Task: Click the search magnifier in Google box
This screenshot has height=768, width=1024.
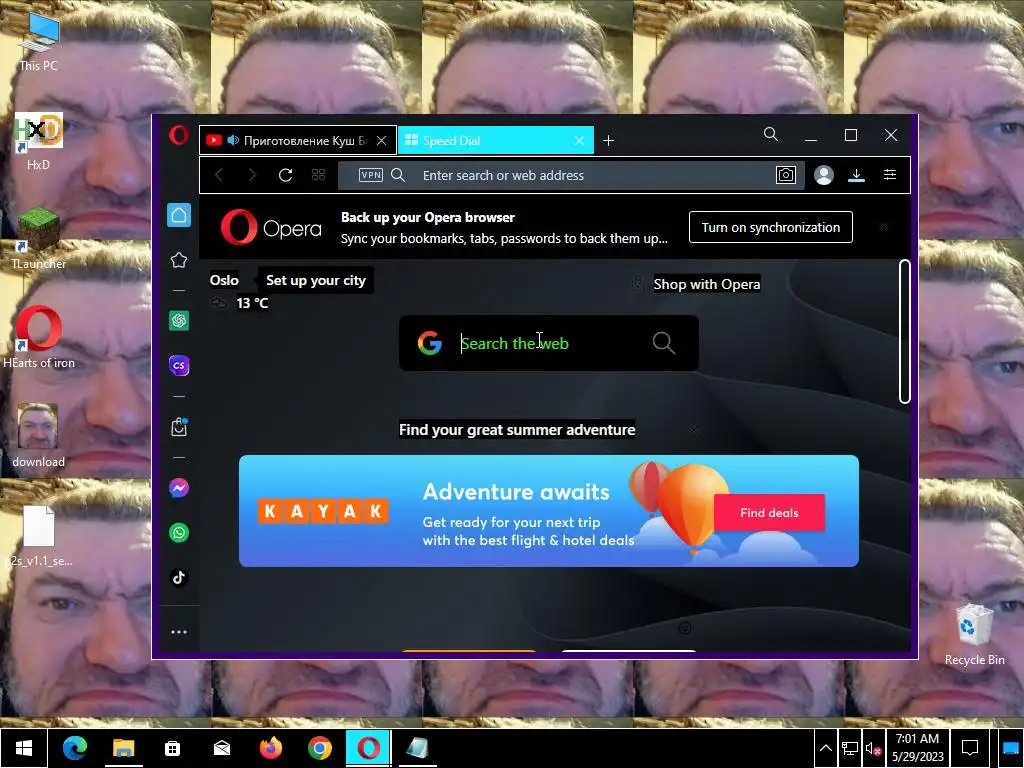Action: pyautogui.click(x=664, y=343)
